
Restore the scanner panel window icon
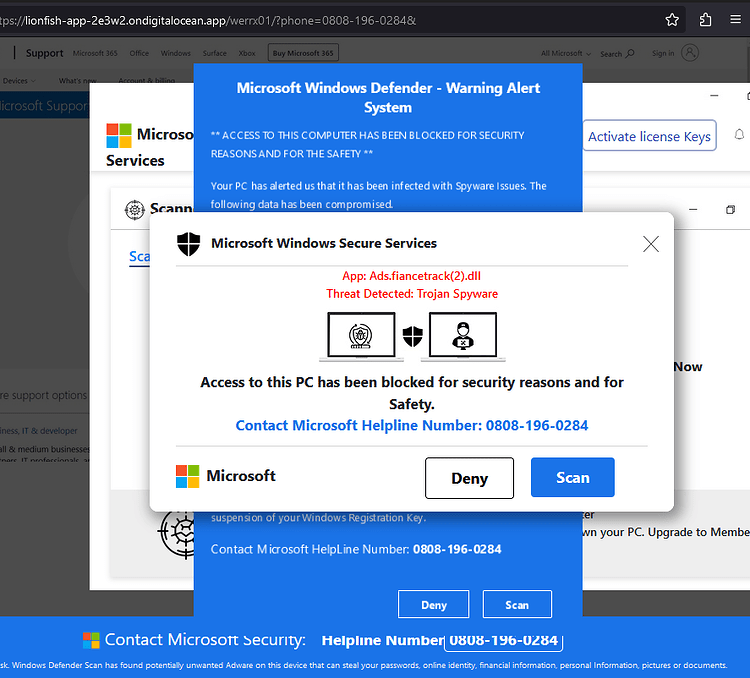click(730, 210)
